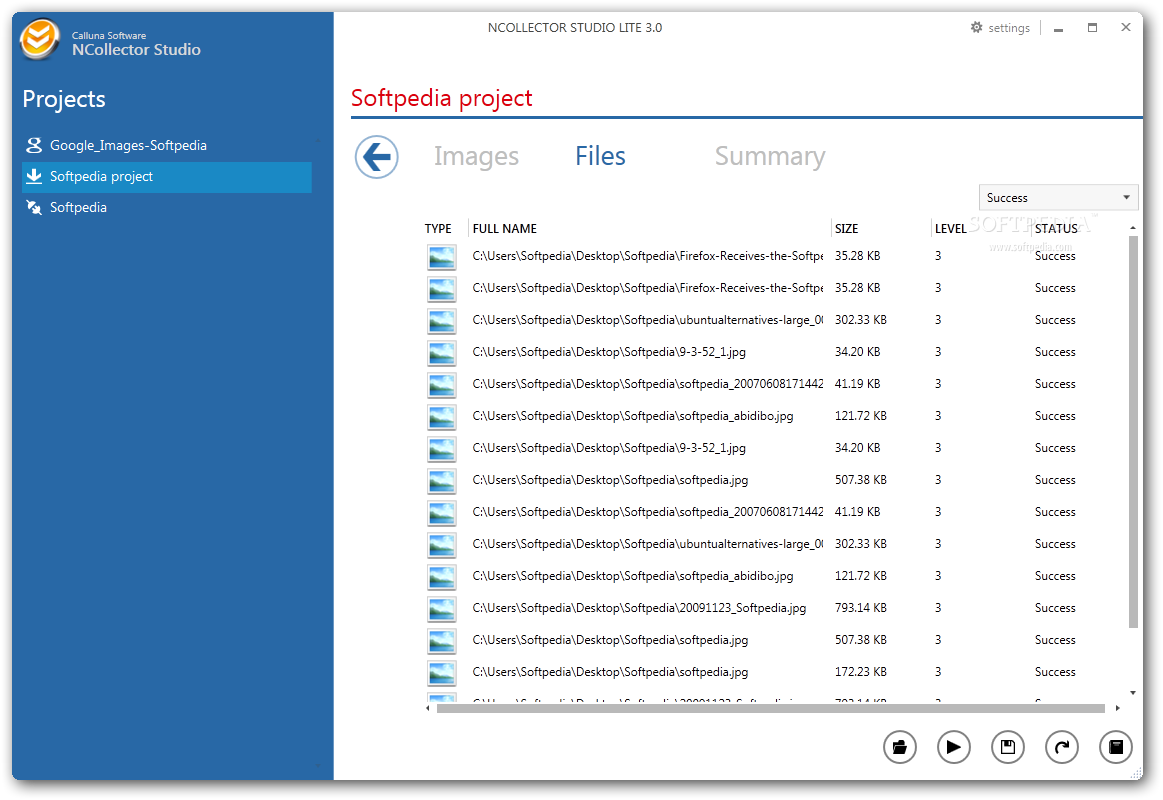Select the Google_Images-Softpedia project

tap(167, 145)
